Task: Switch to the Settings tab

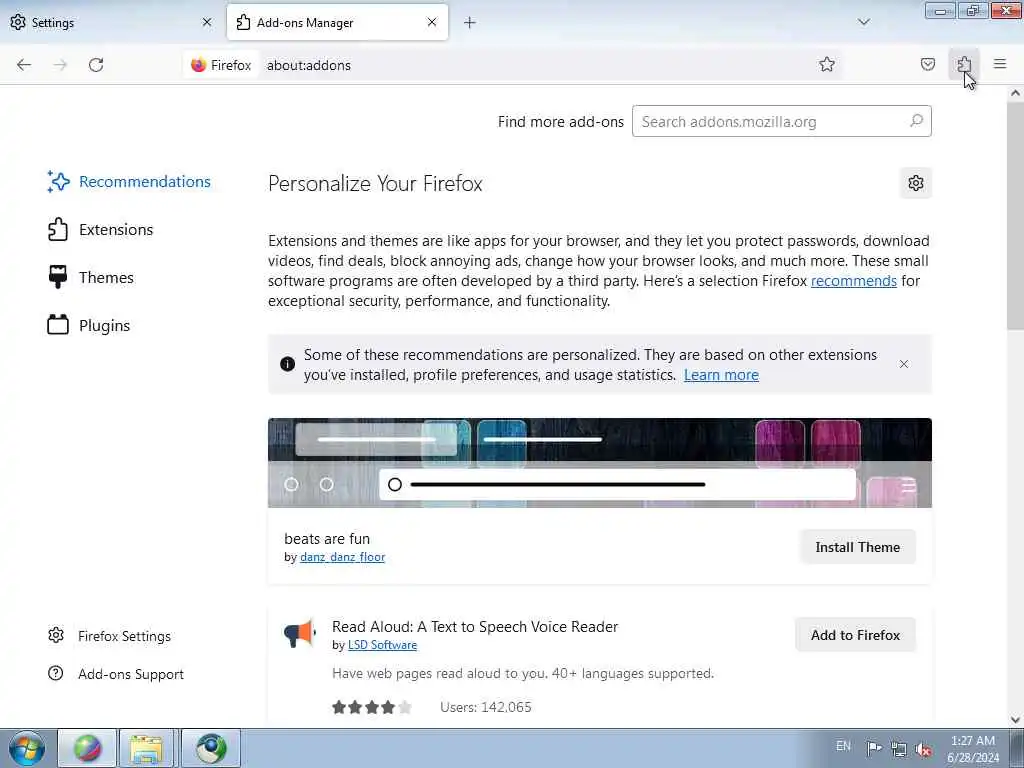Action: (x=111, y=22)
